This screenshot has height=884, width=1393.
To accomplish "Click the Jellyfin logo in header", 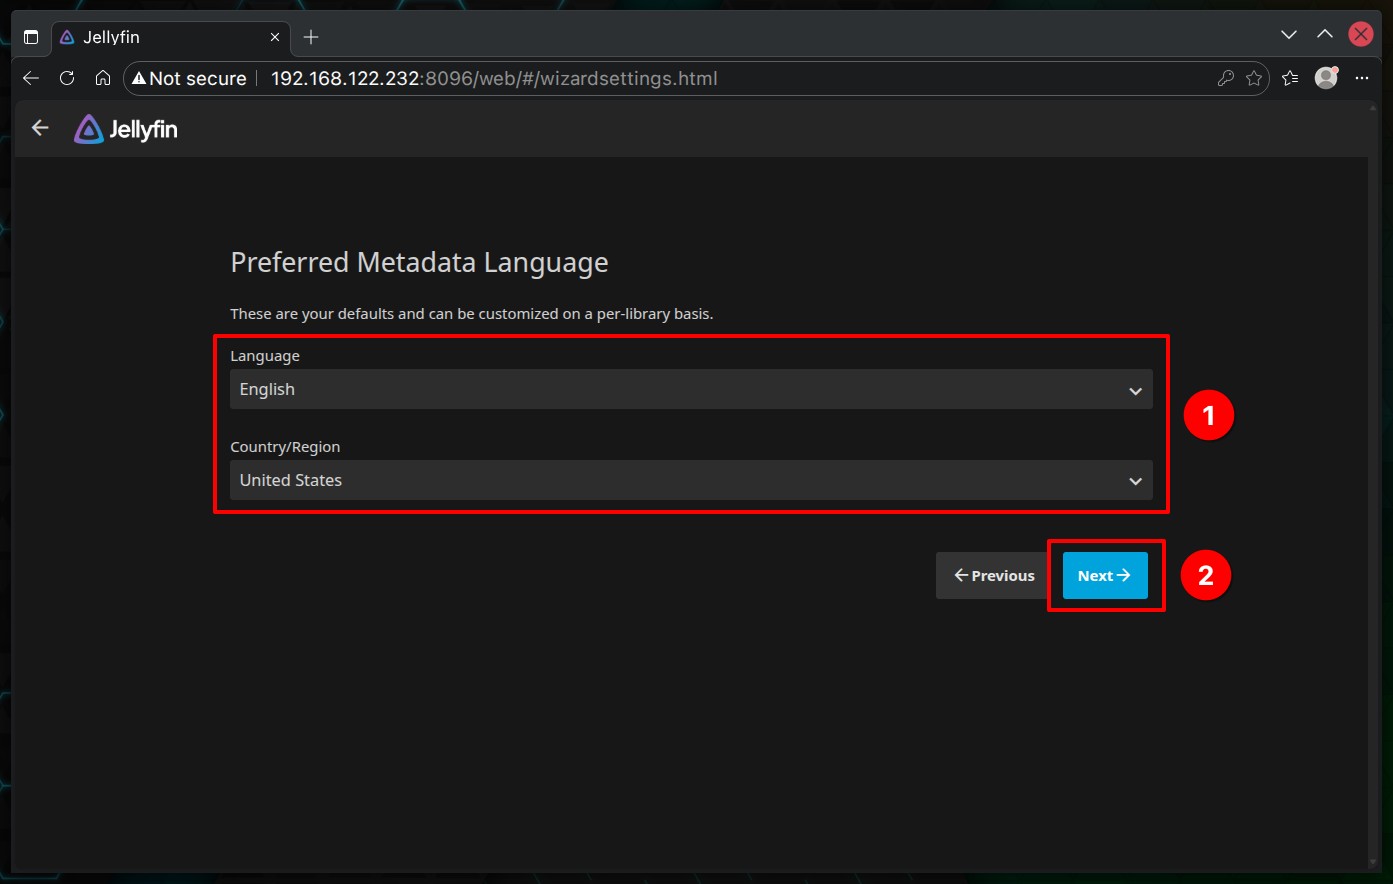I will (x=126, y=129).
